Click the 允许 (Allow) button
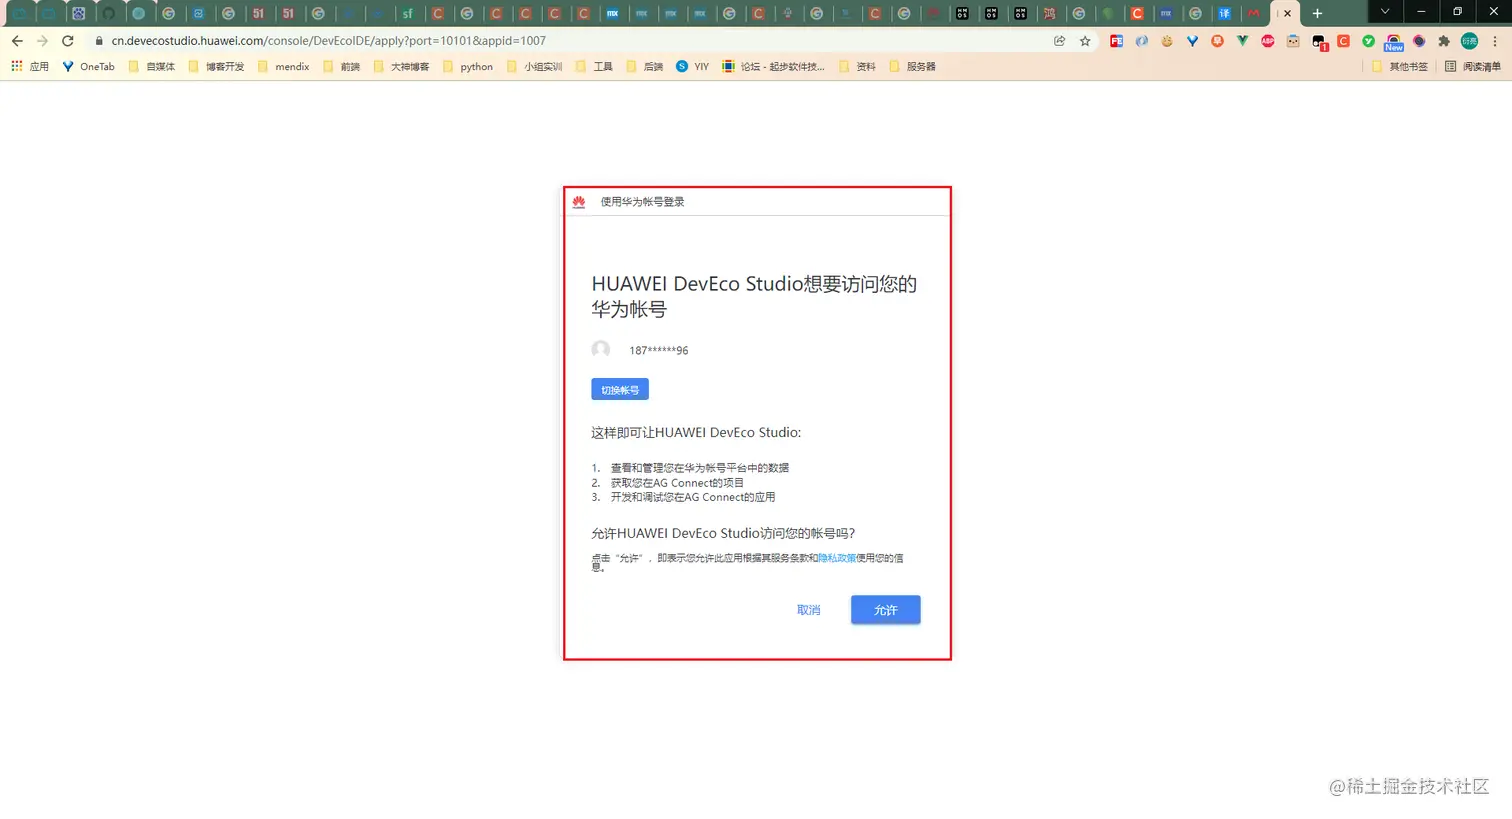 coord(885,610)
